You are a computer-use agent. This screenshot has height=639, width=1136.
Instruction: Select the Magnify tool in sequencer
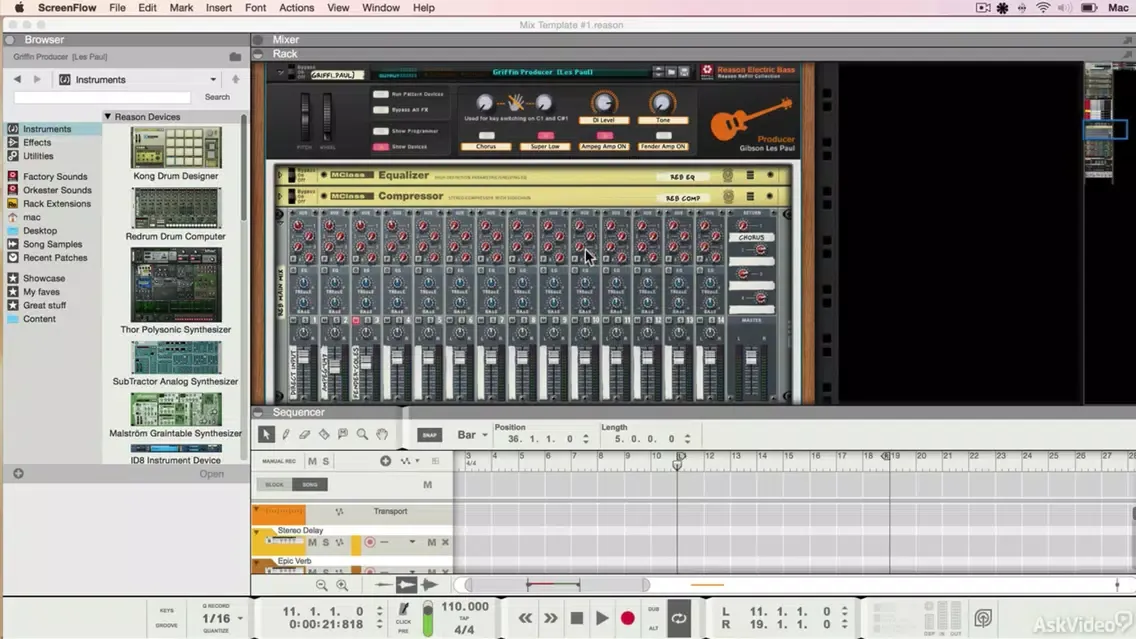[362, 435]
